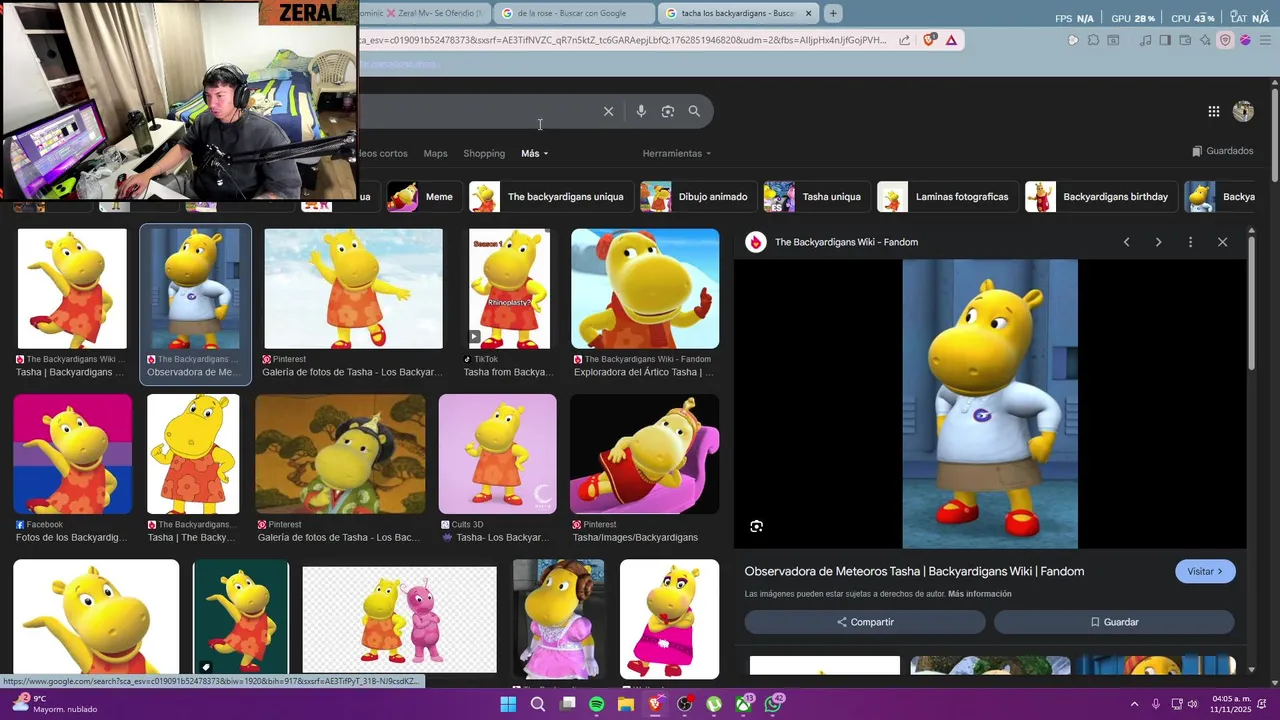This screenshot has width=1280, height=720.
Task: Open the Google apps grid
Action: click(1213, 112)
